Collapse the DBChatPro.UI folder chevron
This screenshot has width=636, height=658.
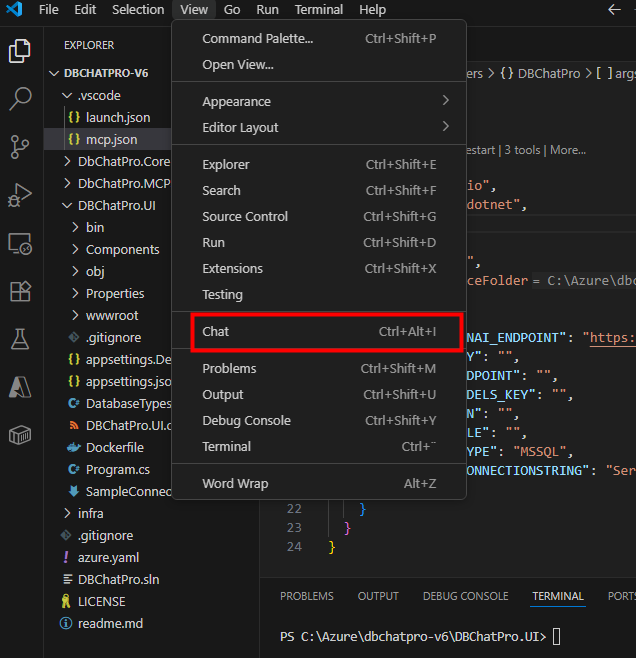tap(67, 205)
